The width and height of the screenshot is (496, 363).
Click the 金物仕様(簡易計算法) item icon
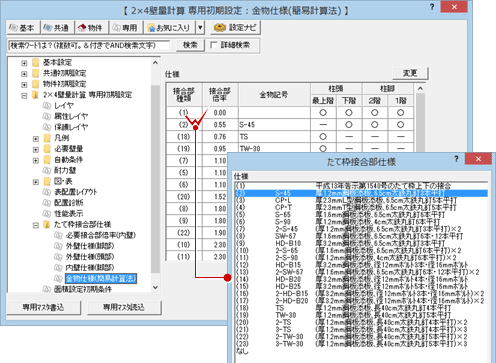pos(59,278)
